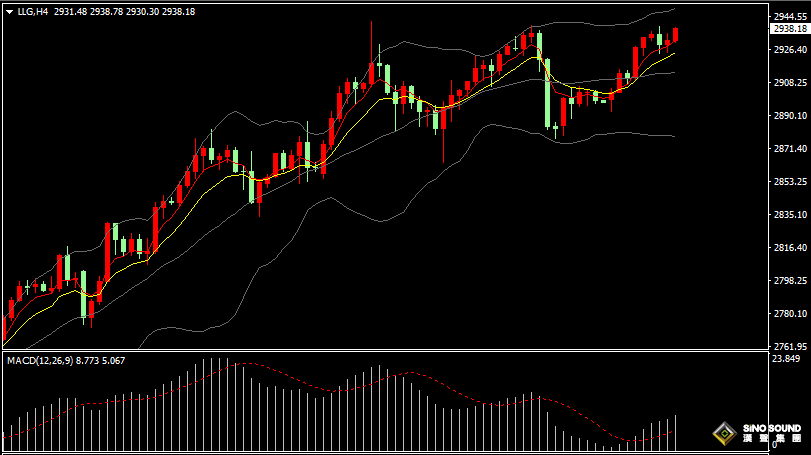This screenshot has width=811, height=455.
Task: Click price scale label 2853.25
Action: (790, 182)
